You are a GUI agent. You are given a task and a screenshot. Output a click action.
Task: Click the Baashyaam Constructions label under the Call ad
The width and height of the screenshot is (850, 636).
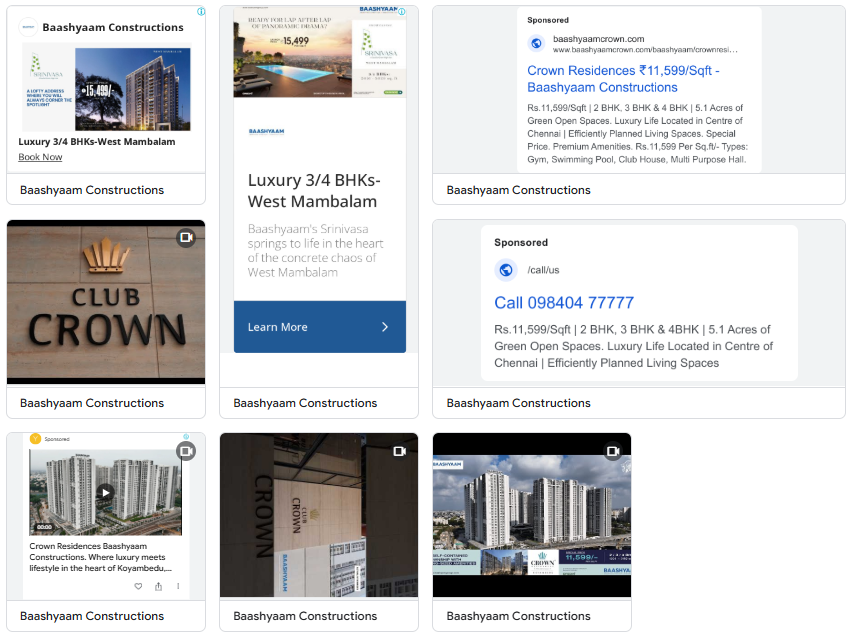tap(519, 403)
